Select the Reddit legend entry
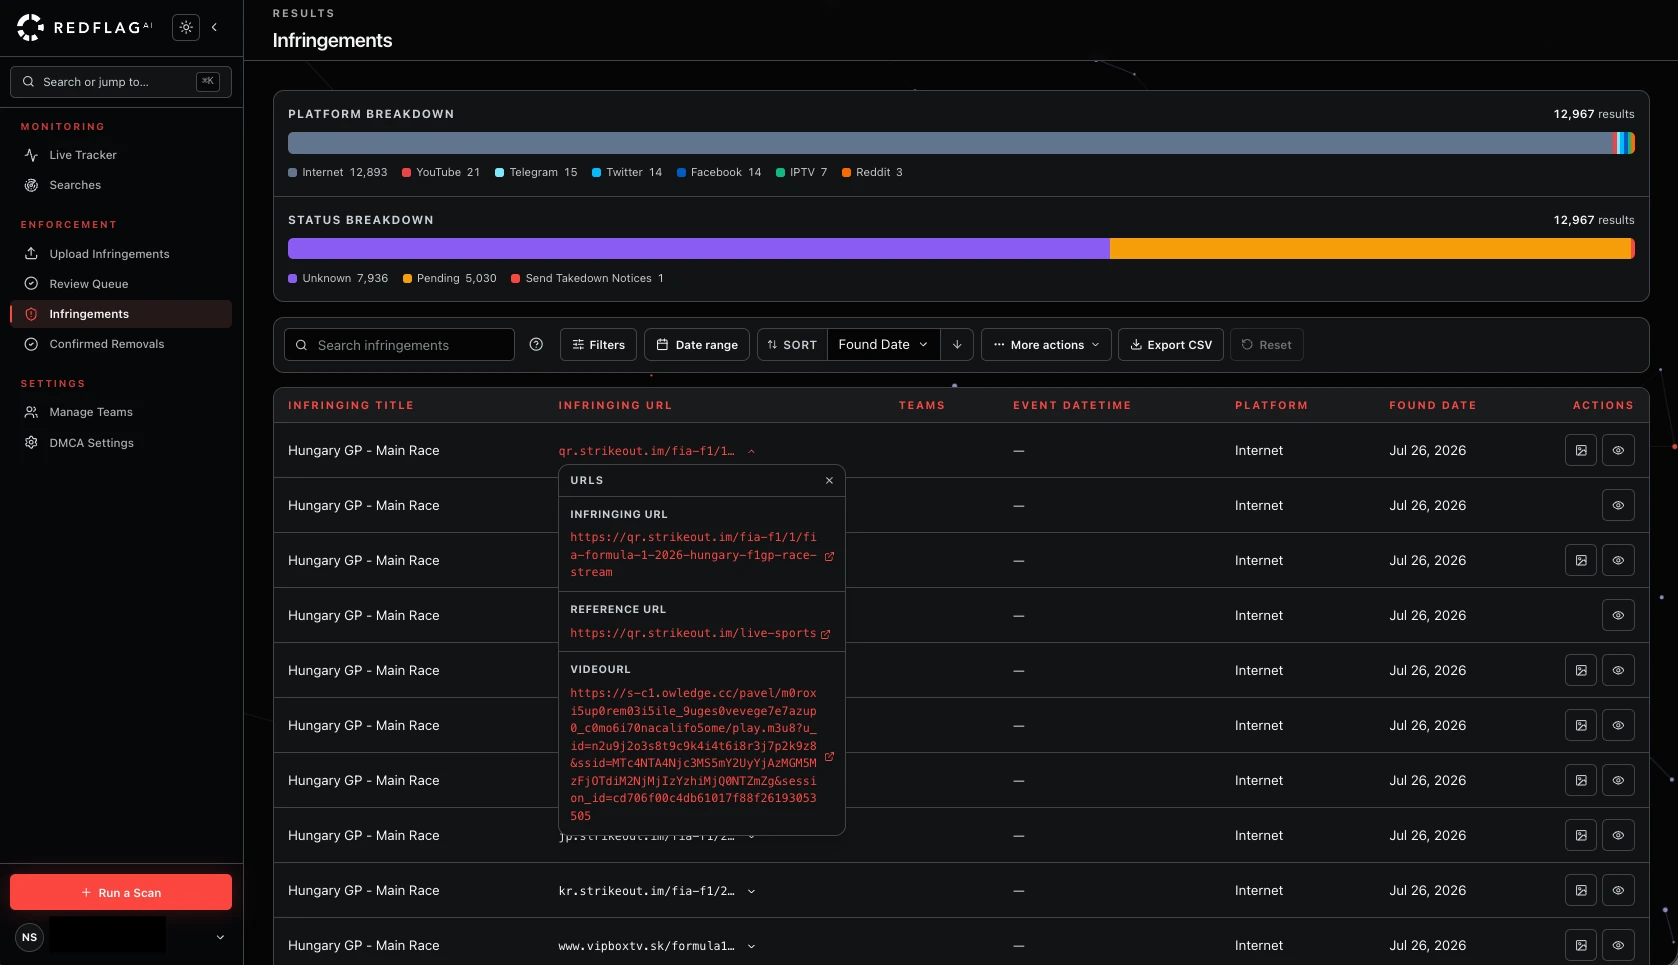This screenshot has width=1678, height=965. 872,173
